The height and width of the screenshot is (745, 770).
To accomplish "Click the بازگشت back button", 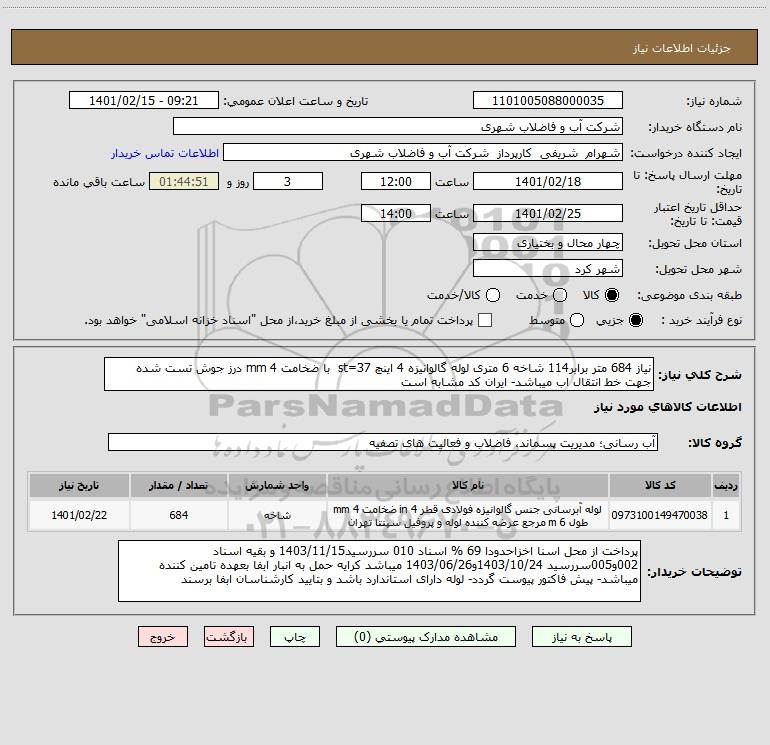I will [229, 637].
